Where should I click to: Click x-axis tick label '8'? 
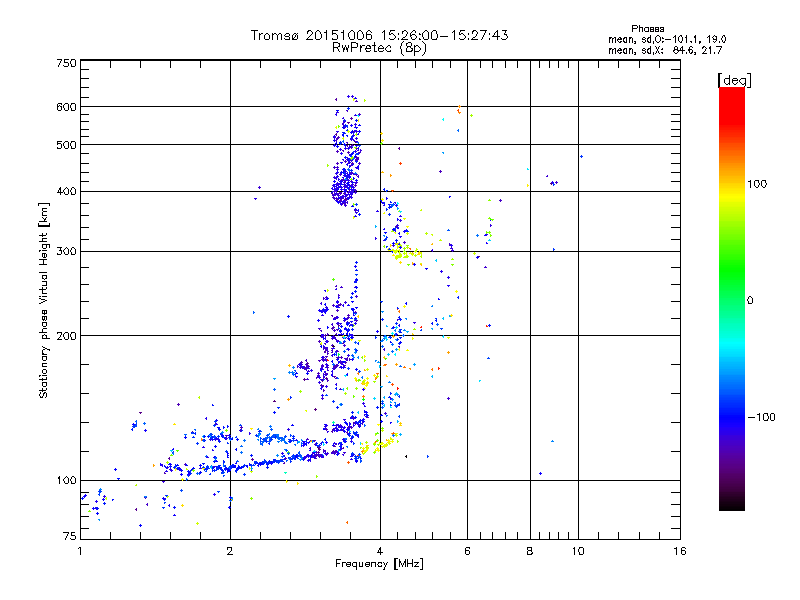point(530,551)
